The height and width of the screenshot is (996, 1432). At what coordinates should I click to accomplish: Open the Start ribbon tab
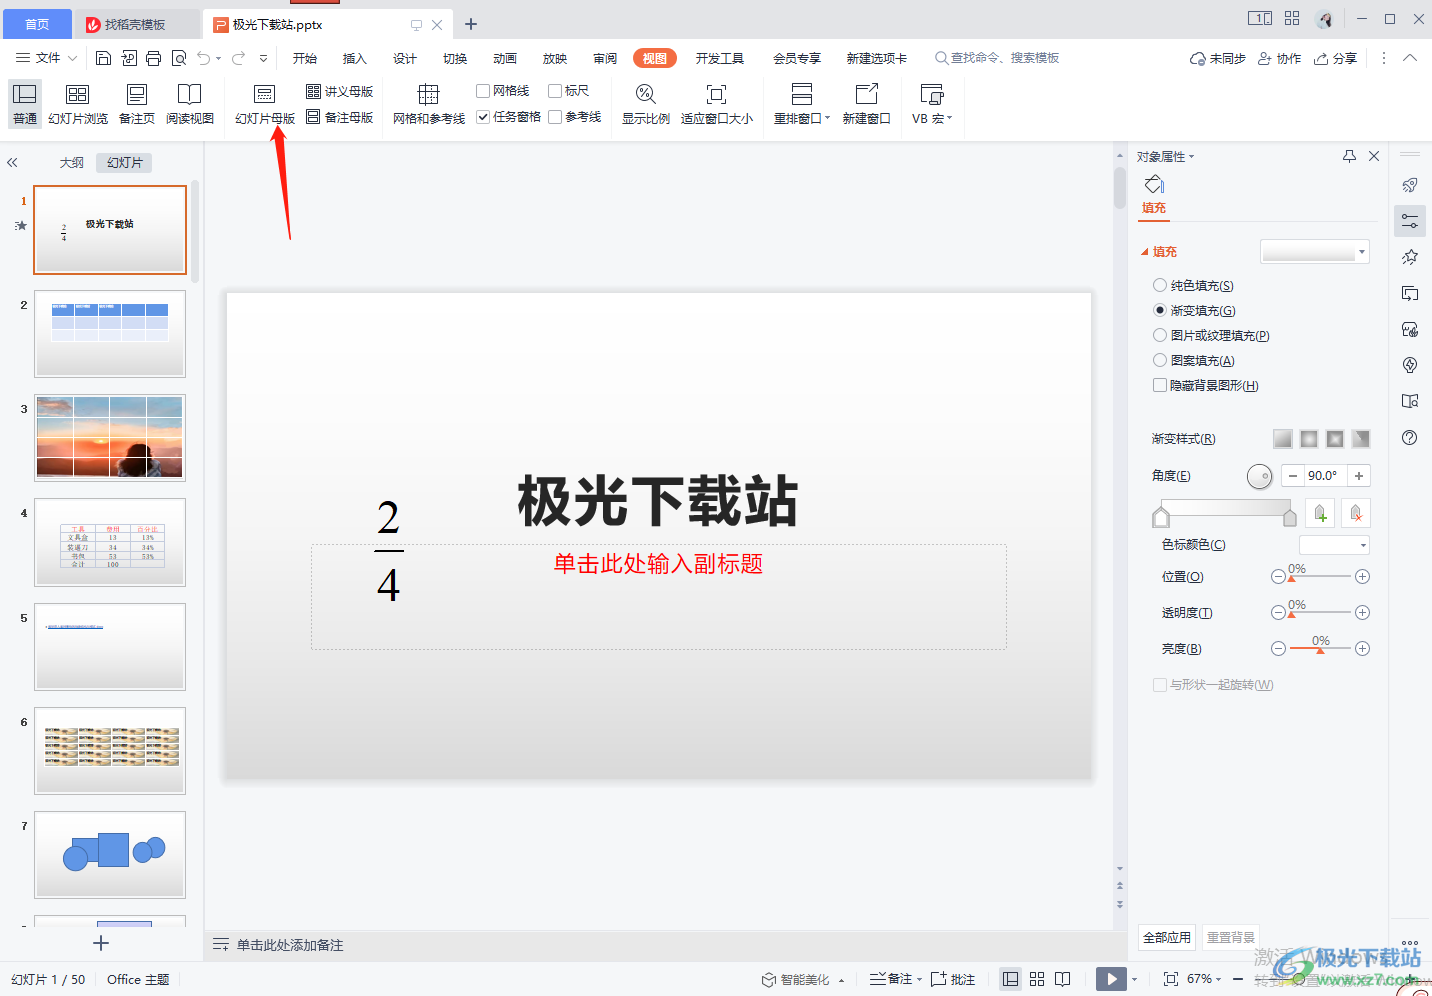coord(305,58)
